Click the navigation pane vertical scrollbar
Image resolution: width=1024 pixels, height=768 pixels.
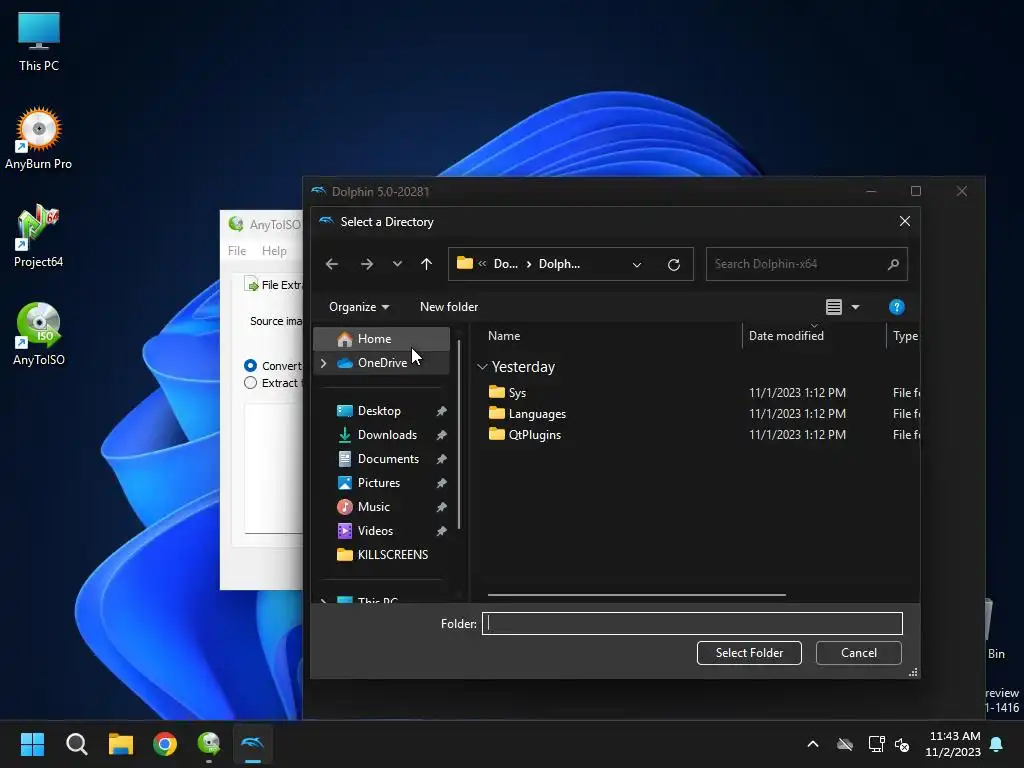tap(459, 434)
